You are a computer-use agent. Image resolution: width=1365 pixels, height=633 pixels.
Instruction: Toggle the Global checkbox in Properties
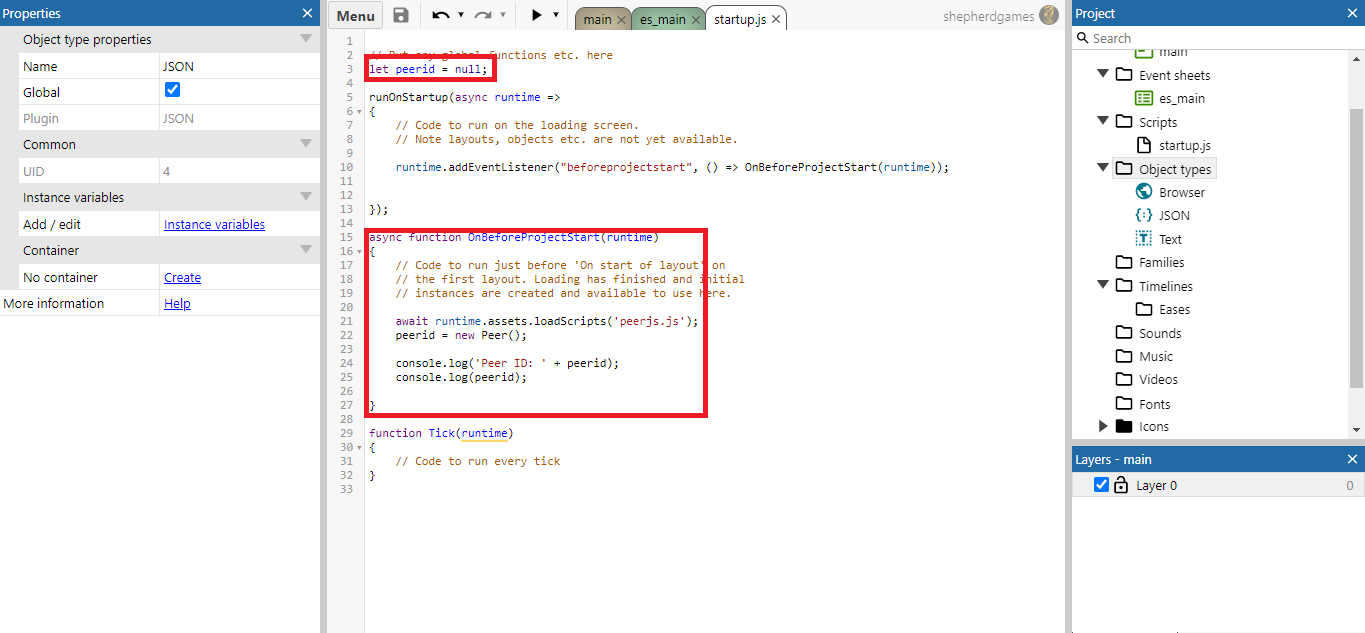click(172, 91)
